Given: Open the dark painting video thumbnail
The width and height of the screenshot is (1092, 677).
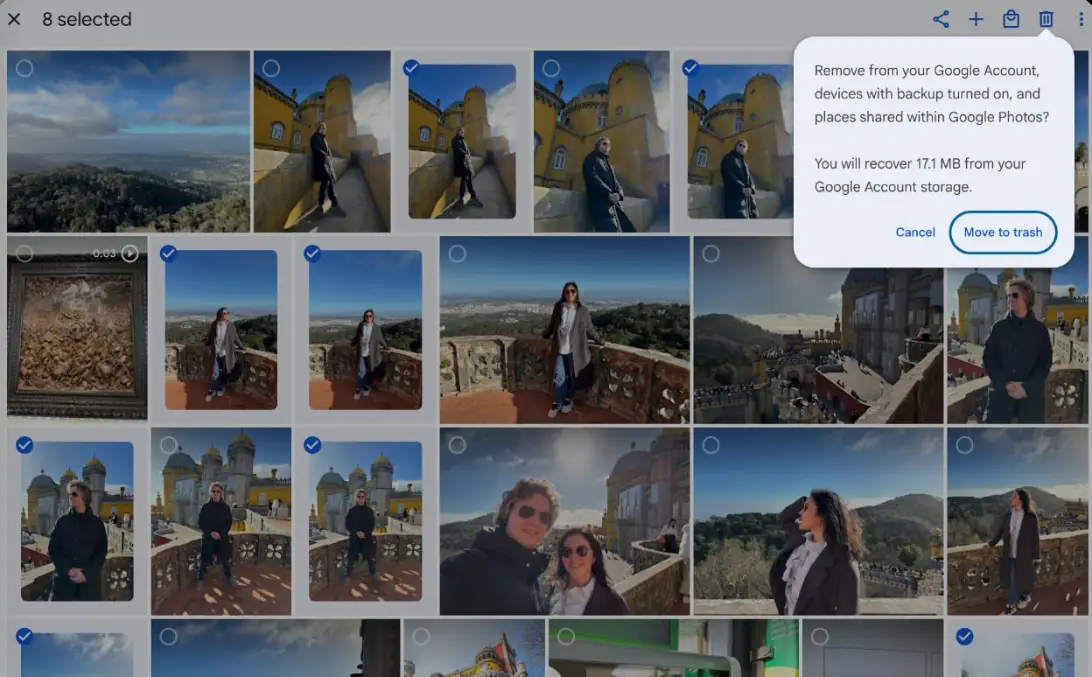Looking at the screenshot, I should click(78, 330).
